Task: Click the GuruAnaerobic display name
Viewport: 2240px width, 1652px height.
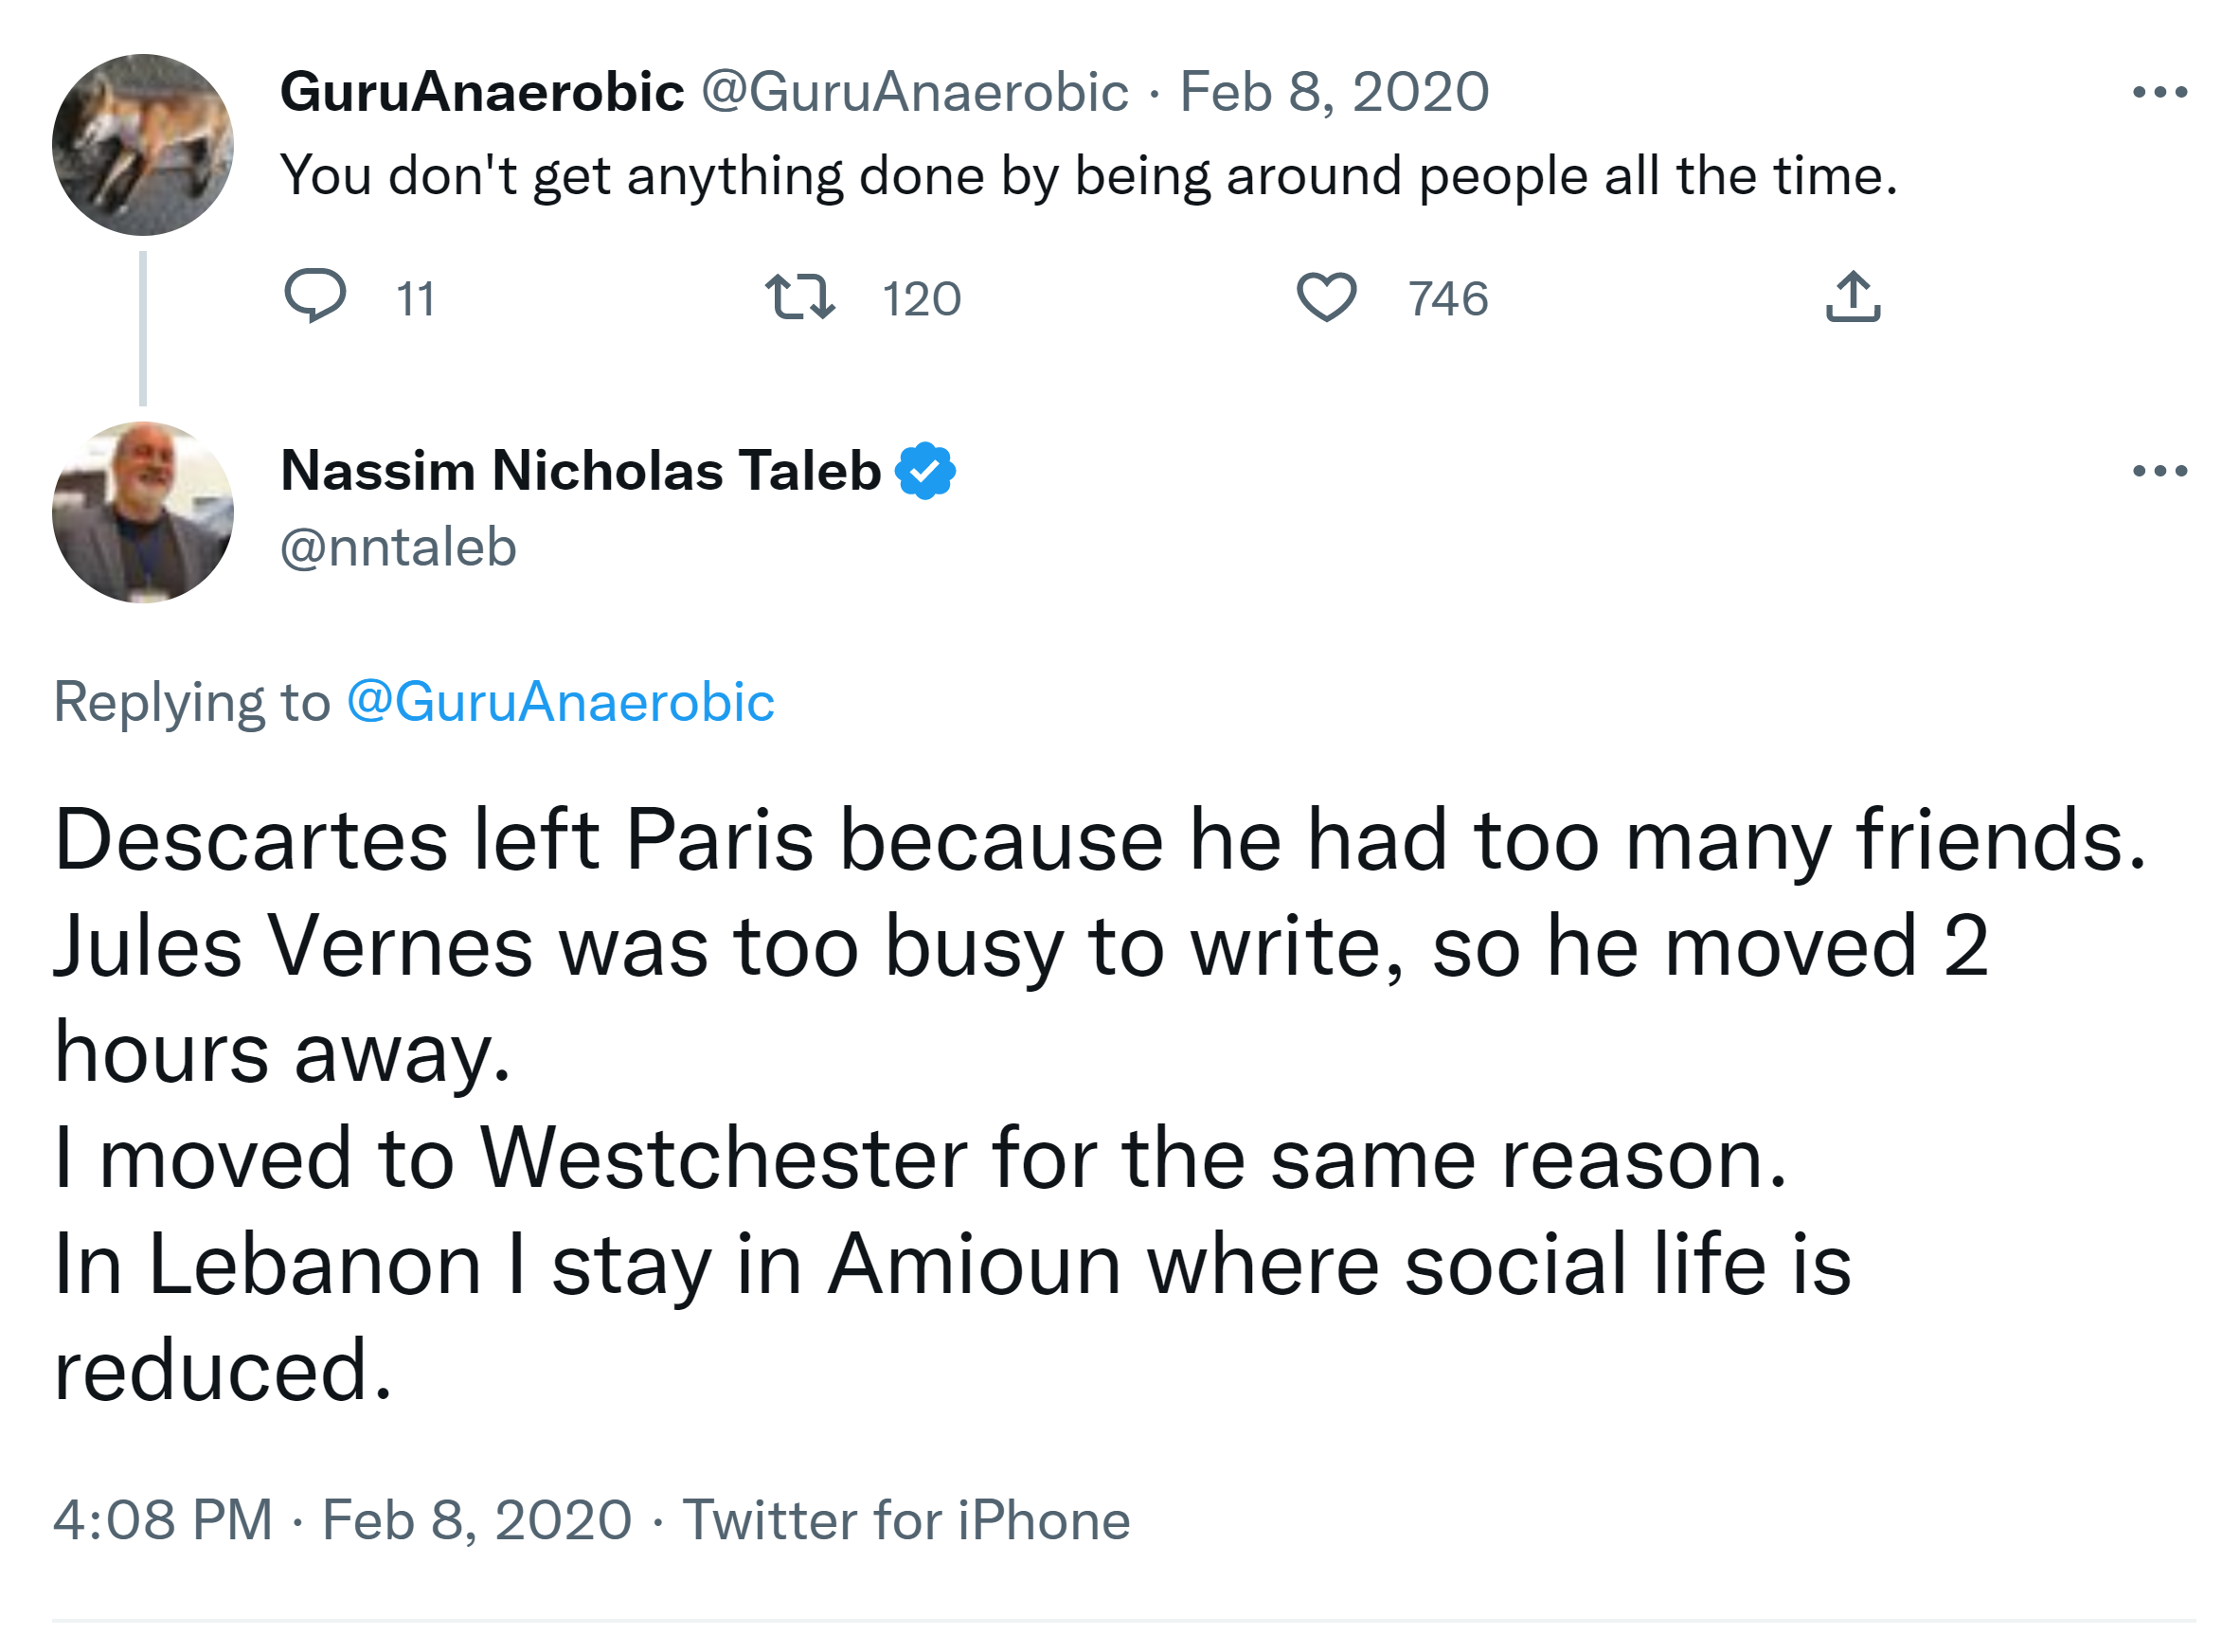Action: pos(482,93)
